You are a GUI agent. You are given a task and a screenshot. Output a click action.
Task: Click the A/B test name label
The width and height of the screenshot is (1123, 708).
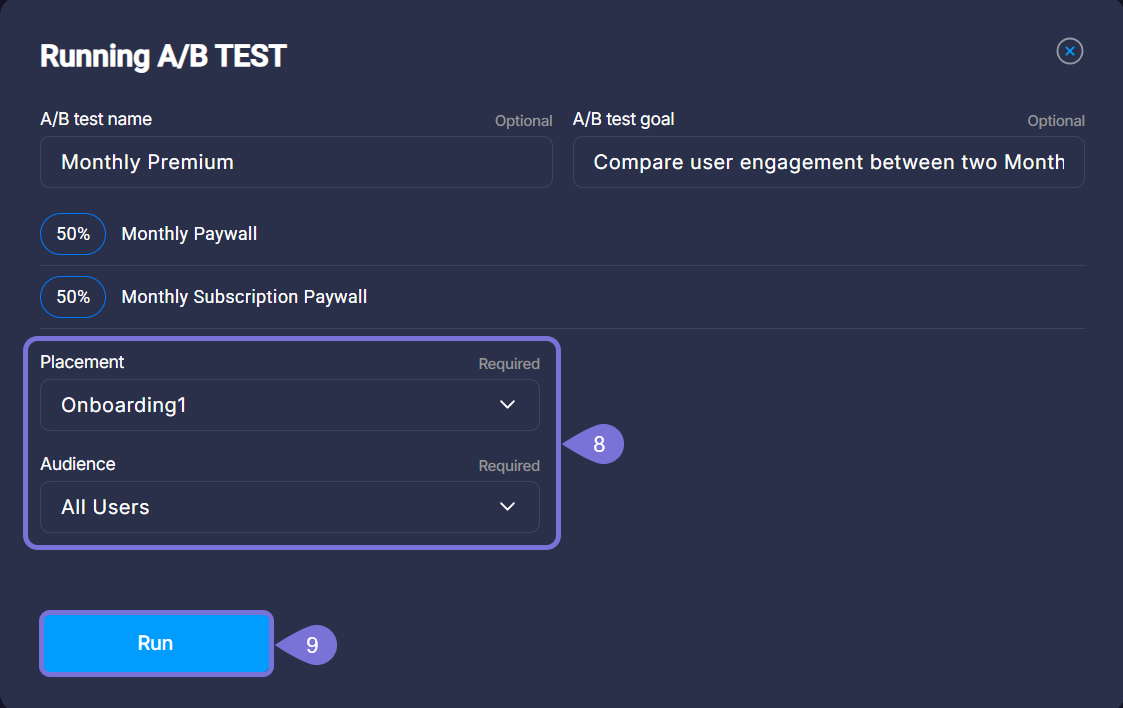(x=96, y=119)
